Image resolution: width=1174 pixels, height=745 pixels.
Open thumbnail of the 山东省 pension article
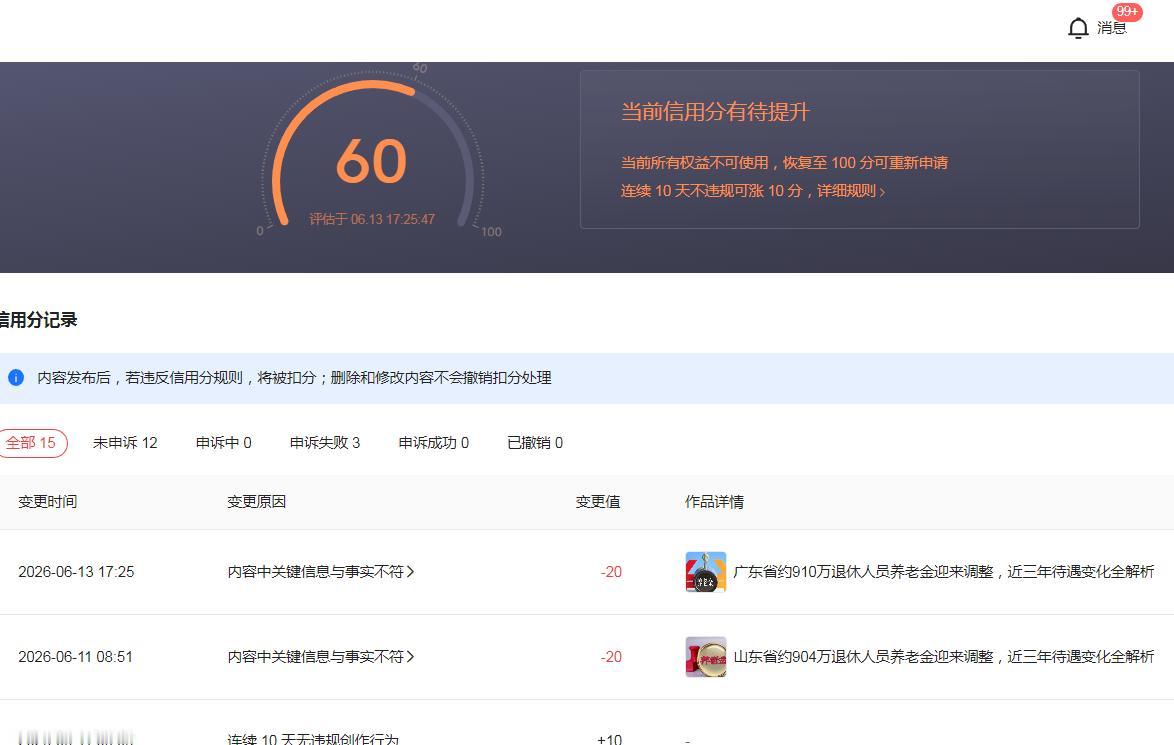pos(705,657)
